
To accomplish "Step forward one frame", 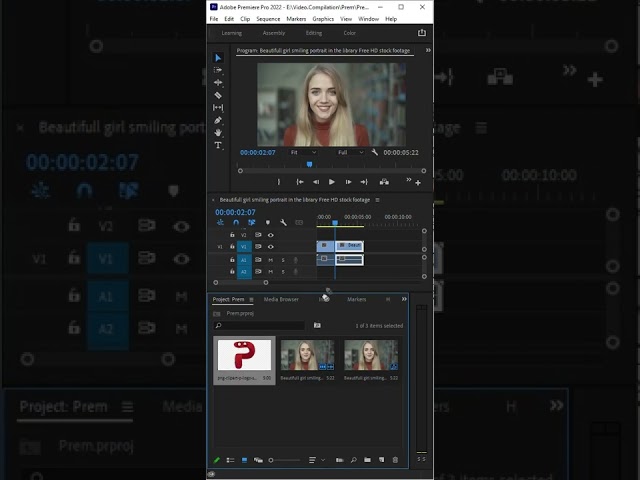I will pos(348,182).
